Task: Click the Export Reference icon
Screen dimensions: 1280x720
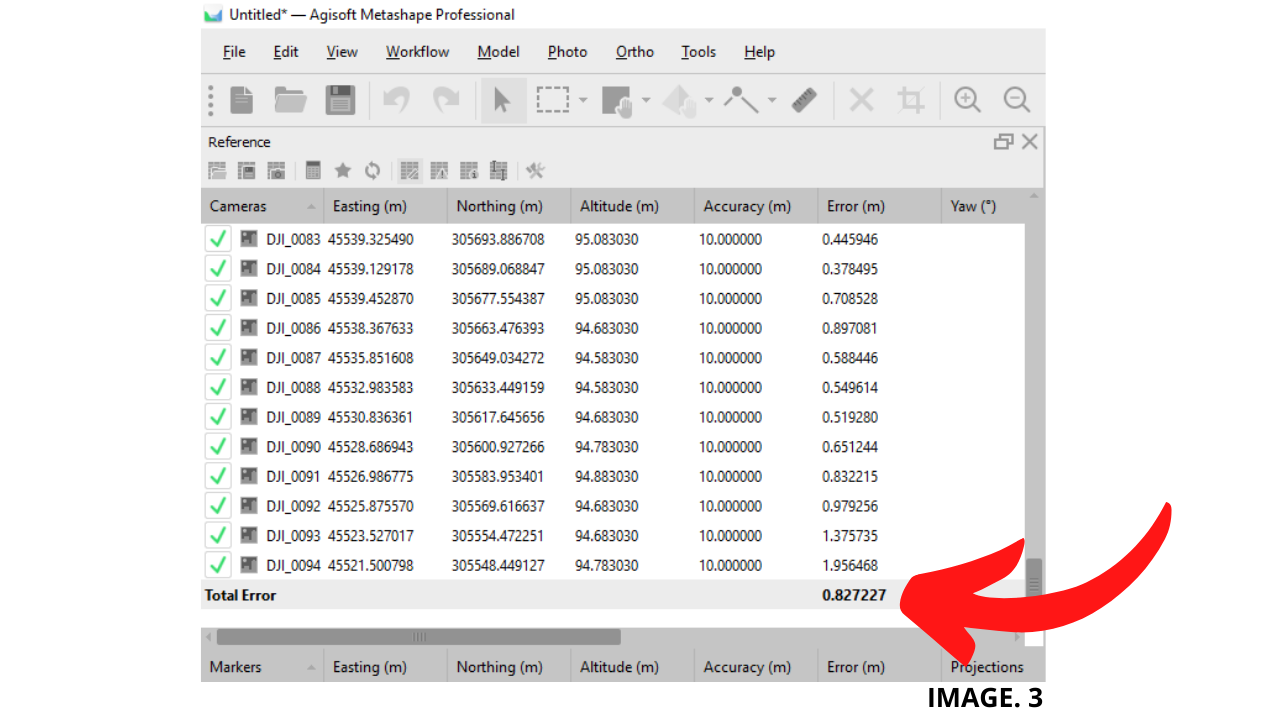Action: pyautogui.click(x=246, y=171)
